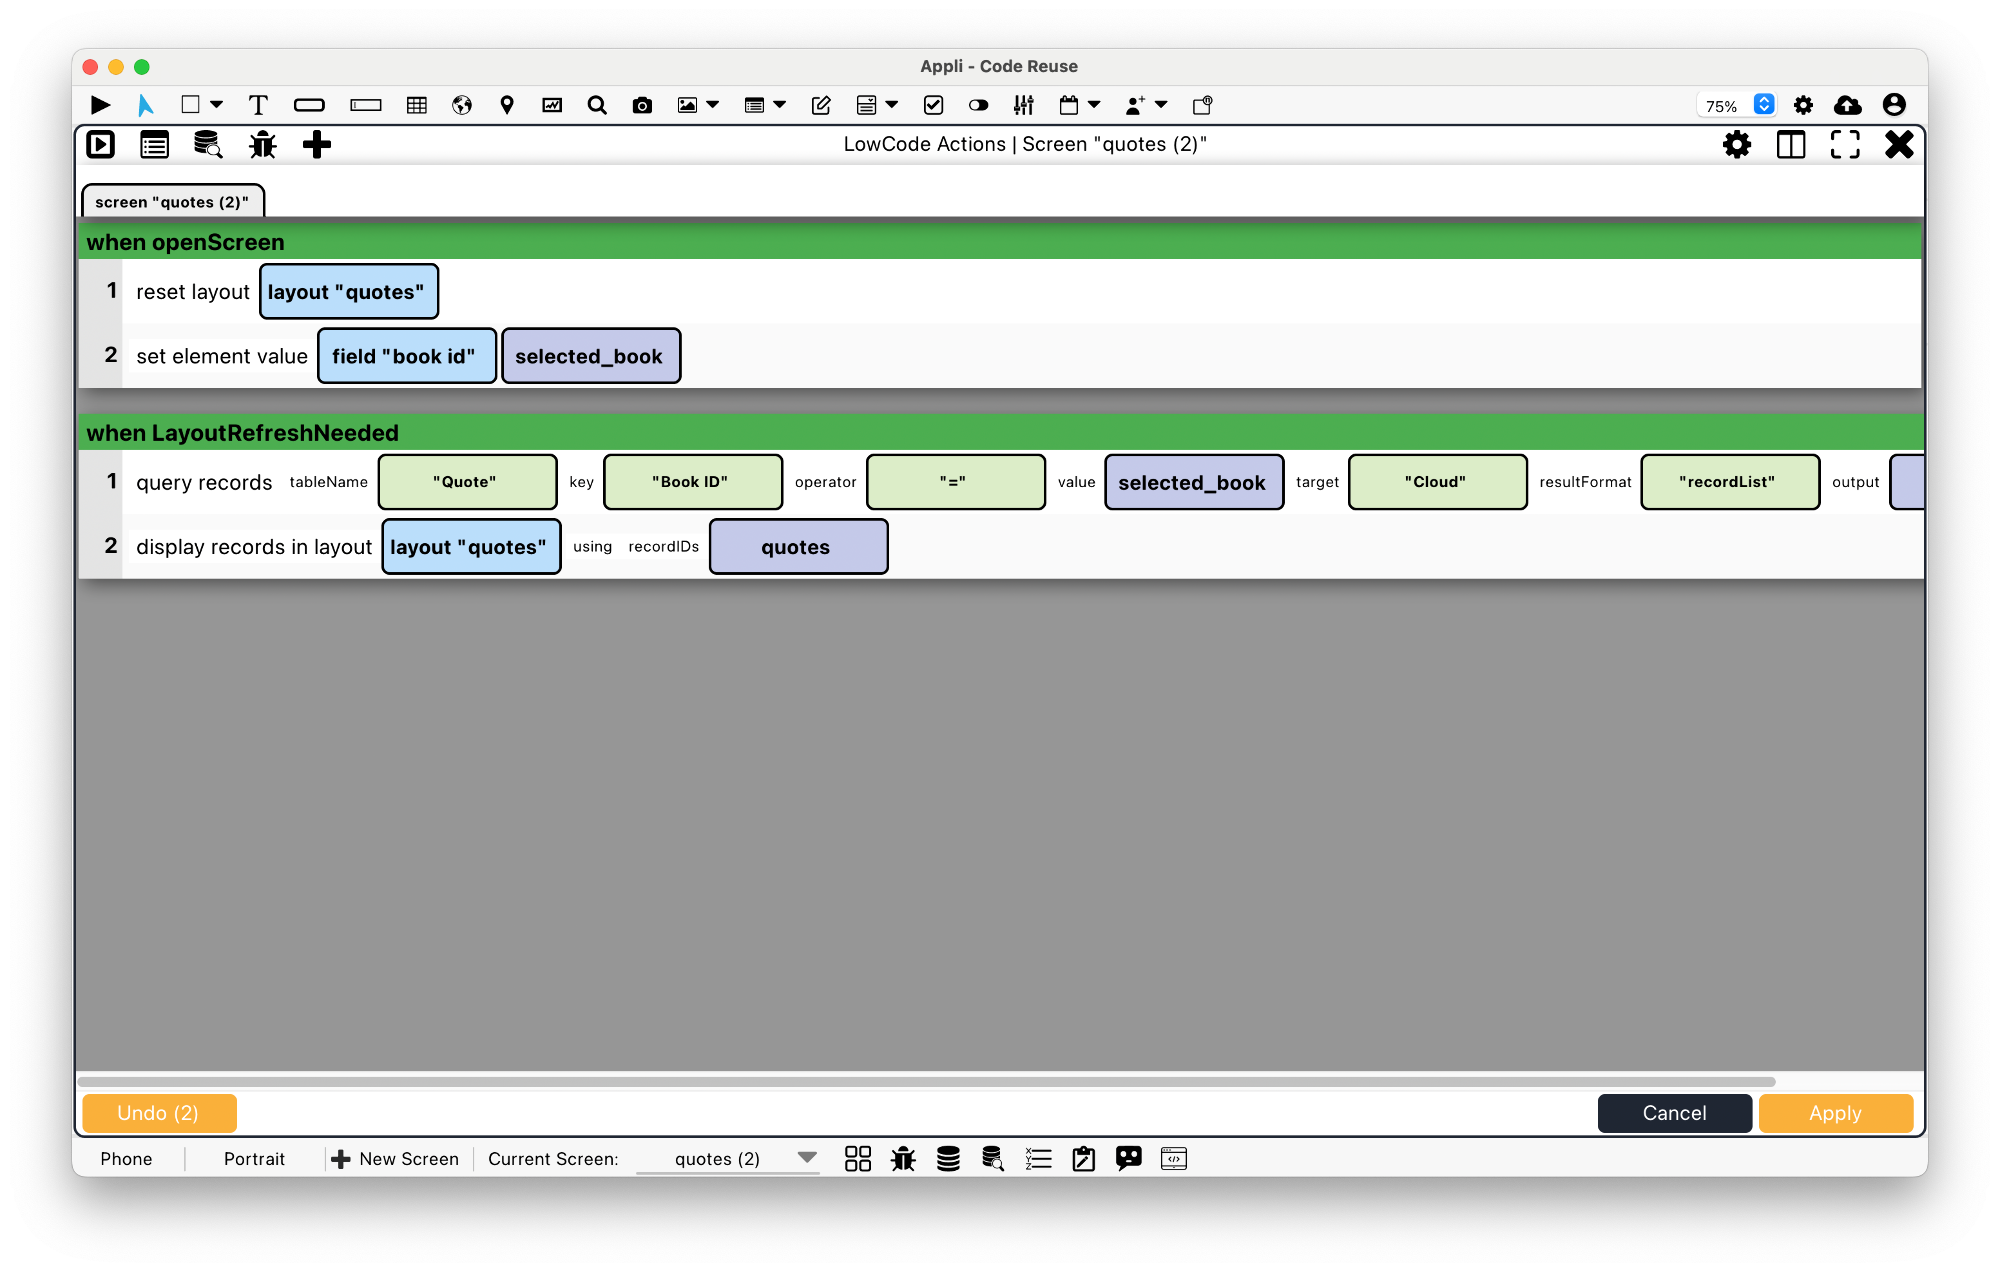Viewport: 2000px width, 1272px height.
Task: Select the action steps icon in toolbar
Action: 156,143
